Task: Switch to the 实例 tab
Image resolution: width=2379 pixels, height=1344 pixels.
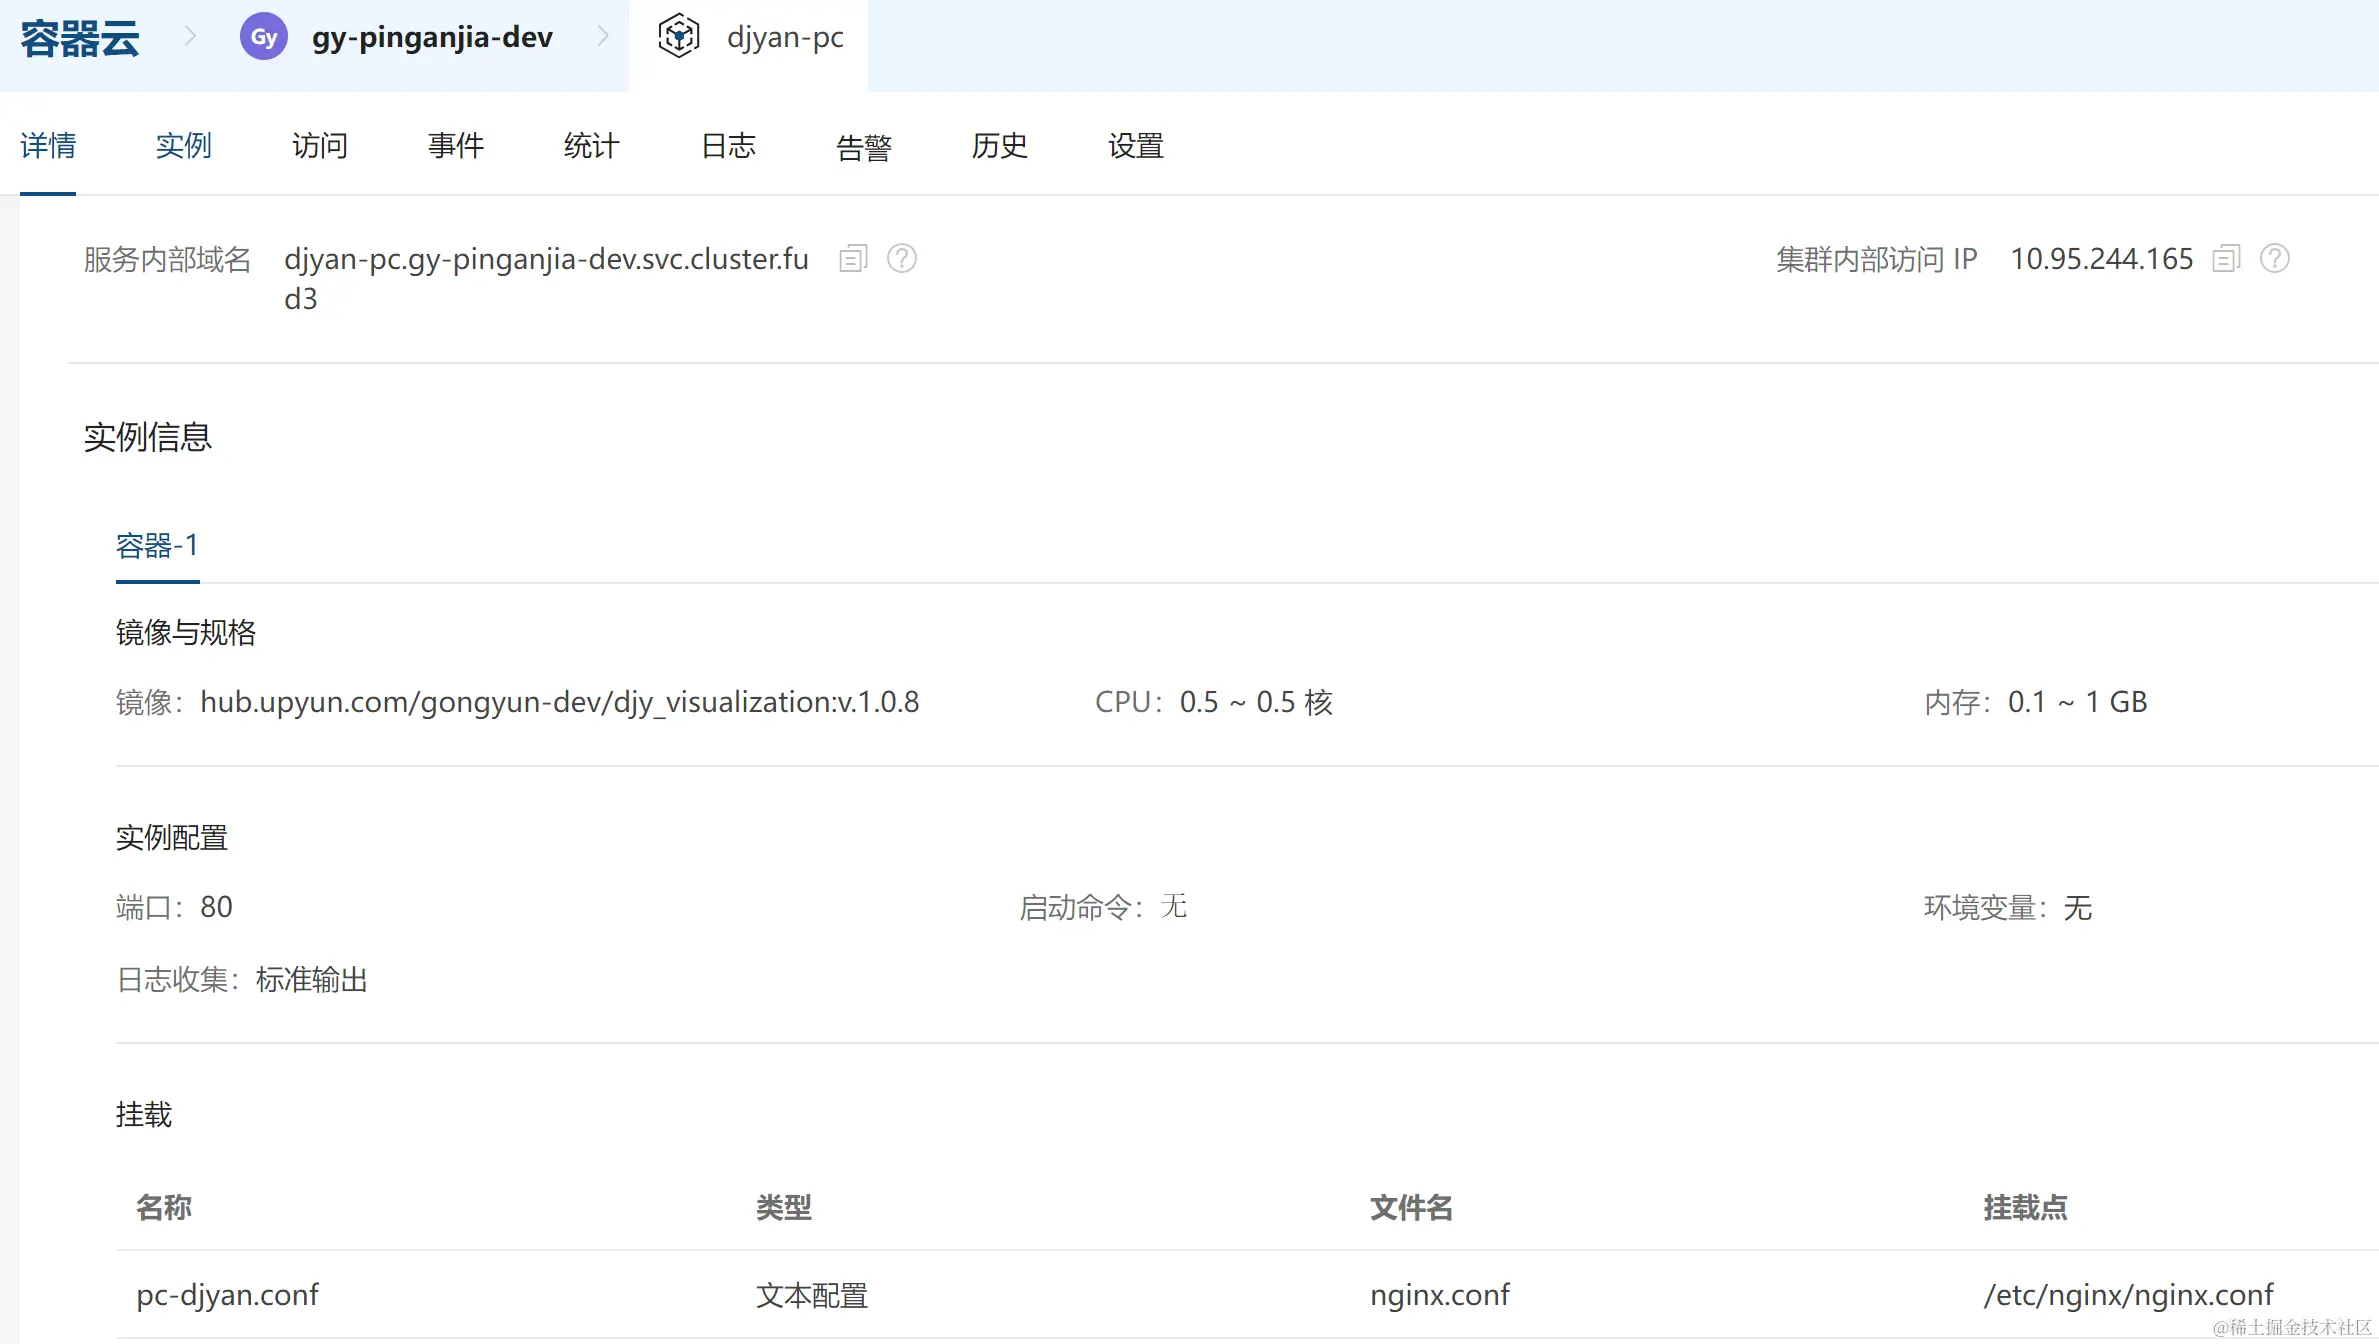Action: (x=183, y=146)
